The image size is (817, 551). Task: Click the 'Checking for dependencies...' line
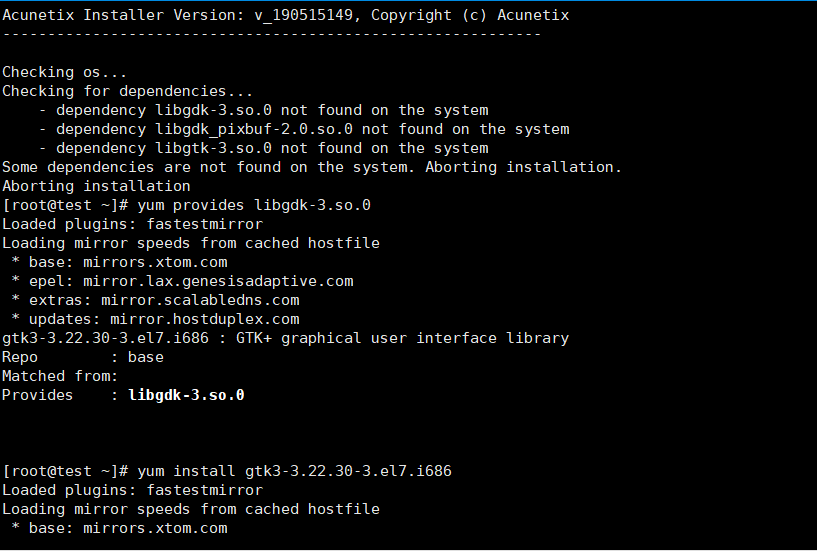pos(127,91)
